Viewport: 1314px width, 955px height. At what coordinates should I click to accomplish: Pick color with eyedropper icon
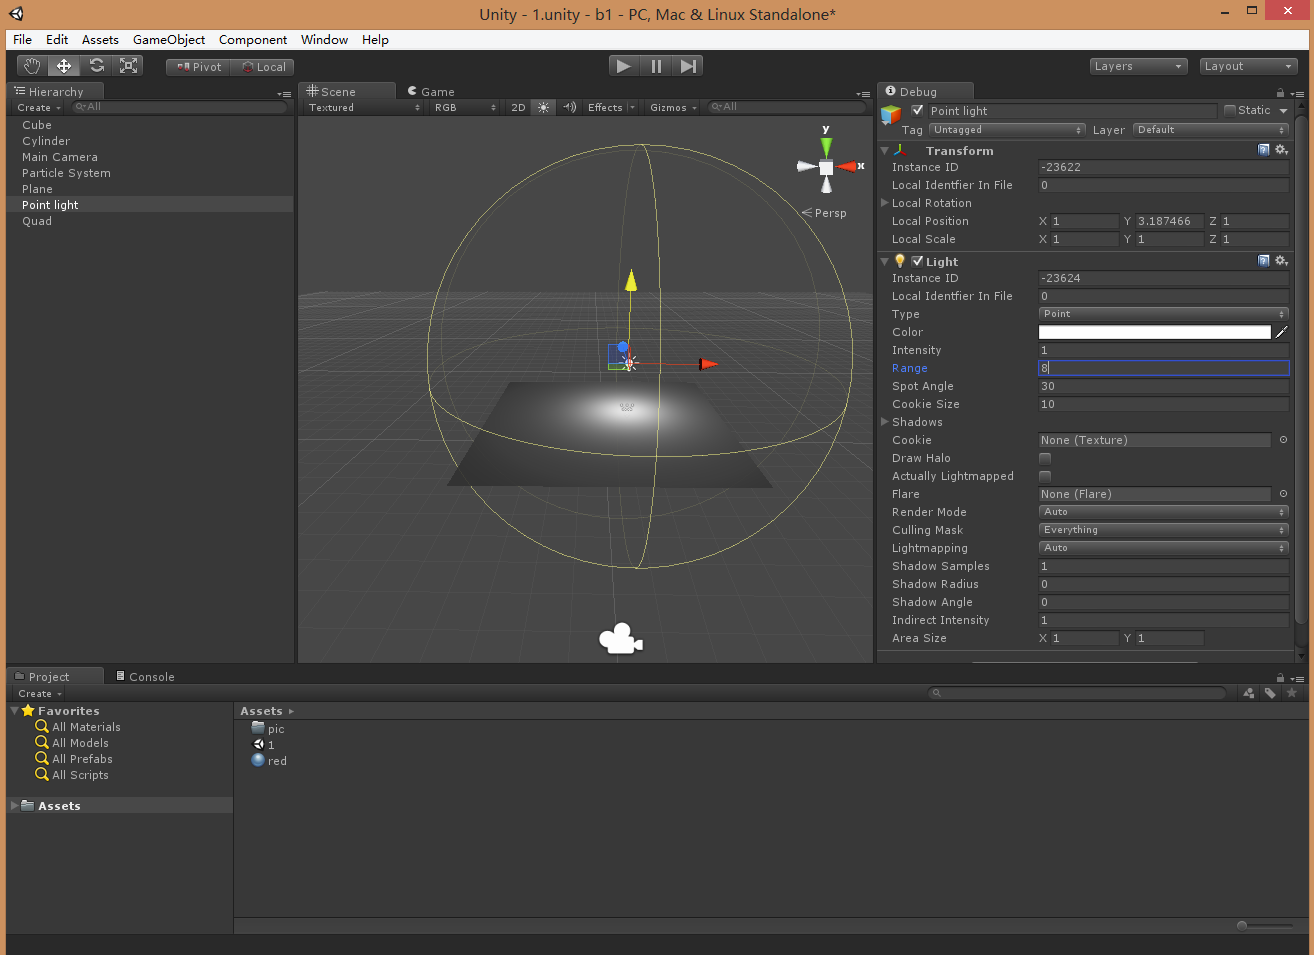(x=1282, y=332)
